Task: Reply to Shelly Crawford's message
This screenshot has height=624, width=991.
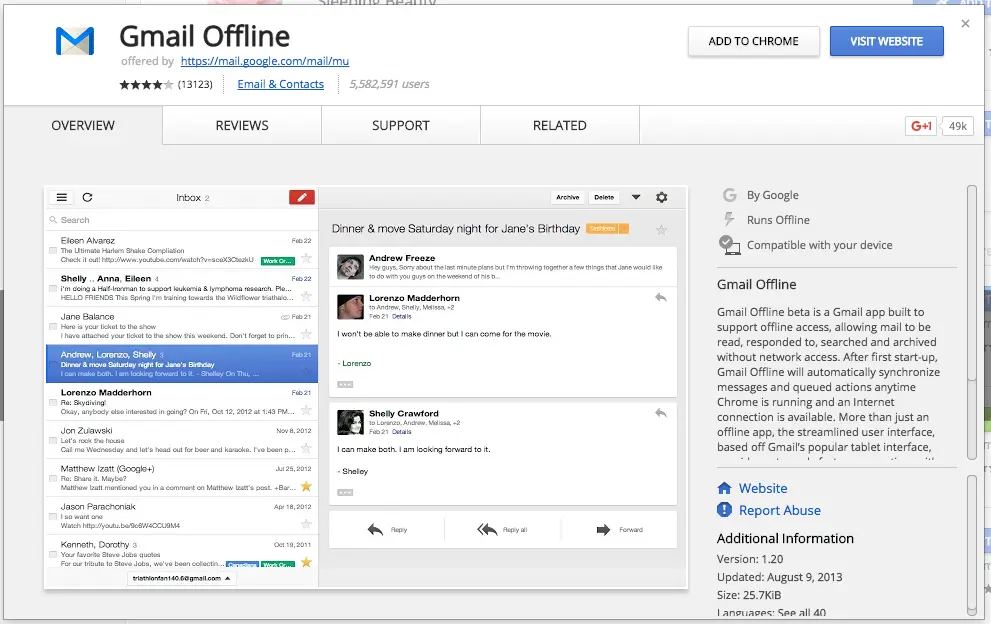Action: tap(660, 413)
